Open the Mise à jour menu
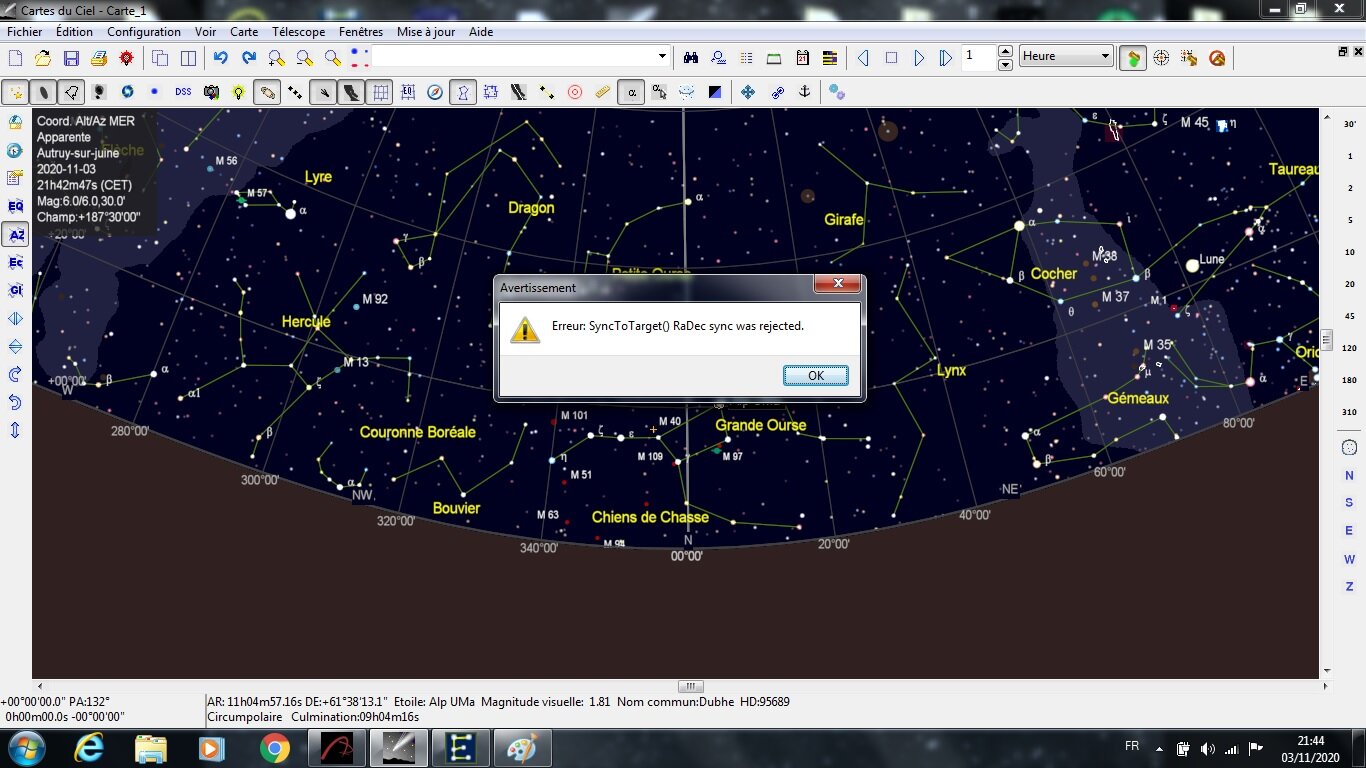 [x=426, y=32]
